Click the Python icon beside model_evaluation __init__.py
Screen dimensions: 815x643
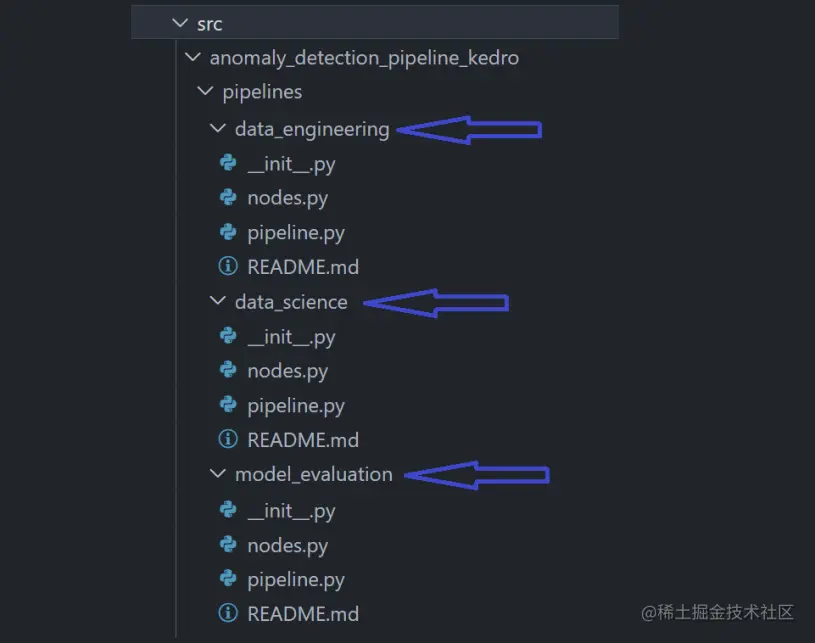[228, 510]
